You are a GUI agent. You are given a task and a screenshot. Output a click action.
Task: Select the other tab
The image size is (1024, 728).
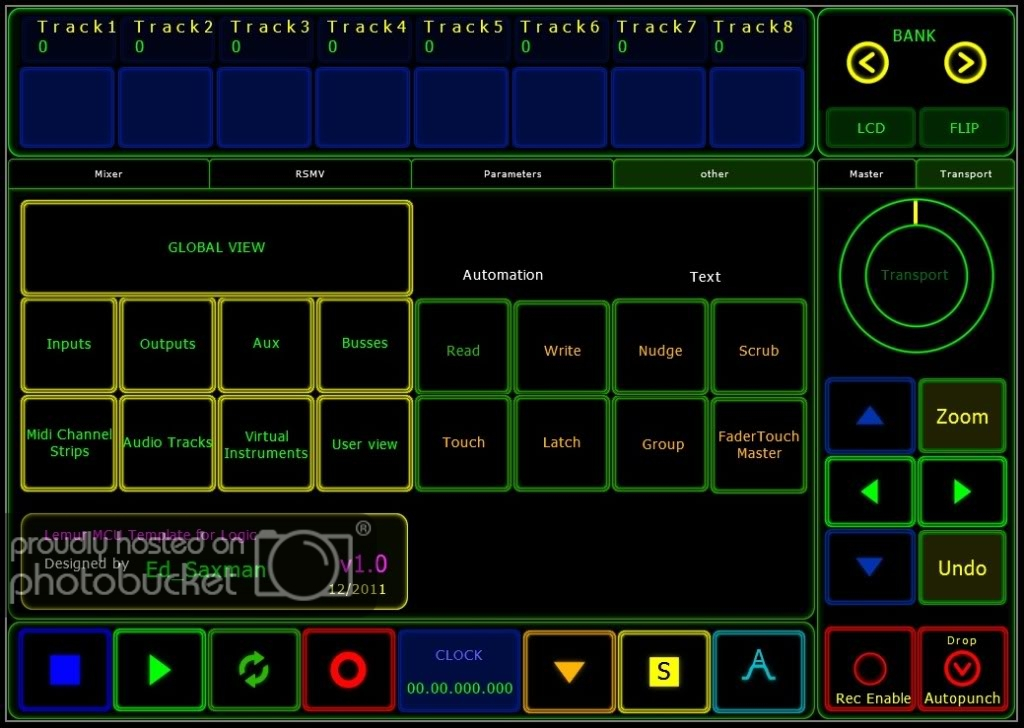714,174
